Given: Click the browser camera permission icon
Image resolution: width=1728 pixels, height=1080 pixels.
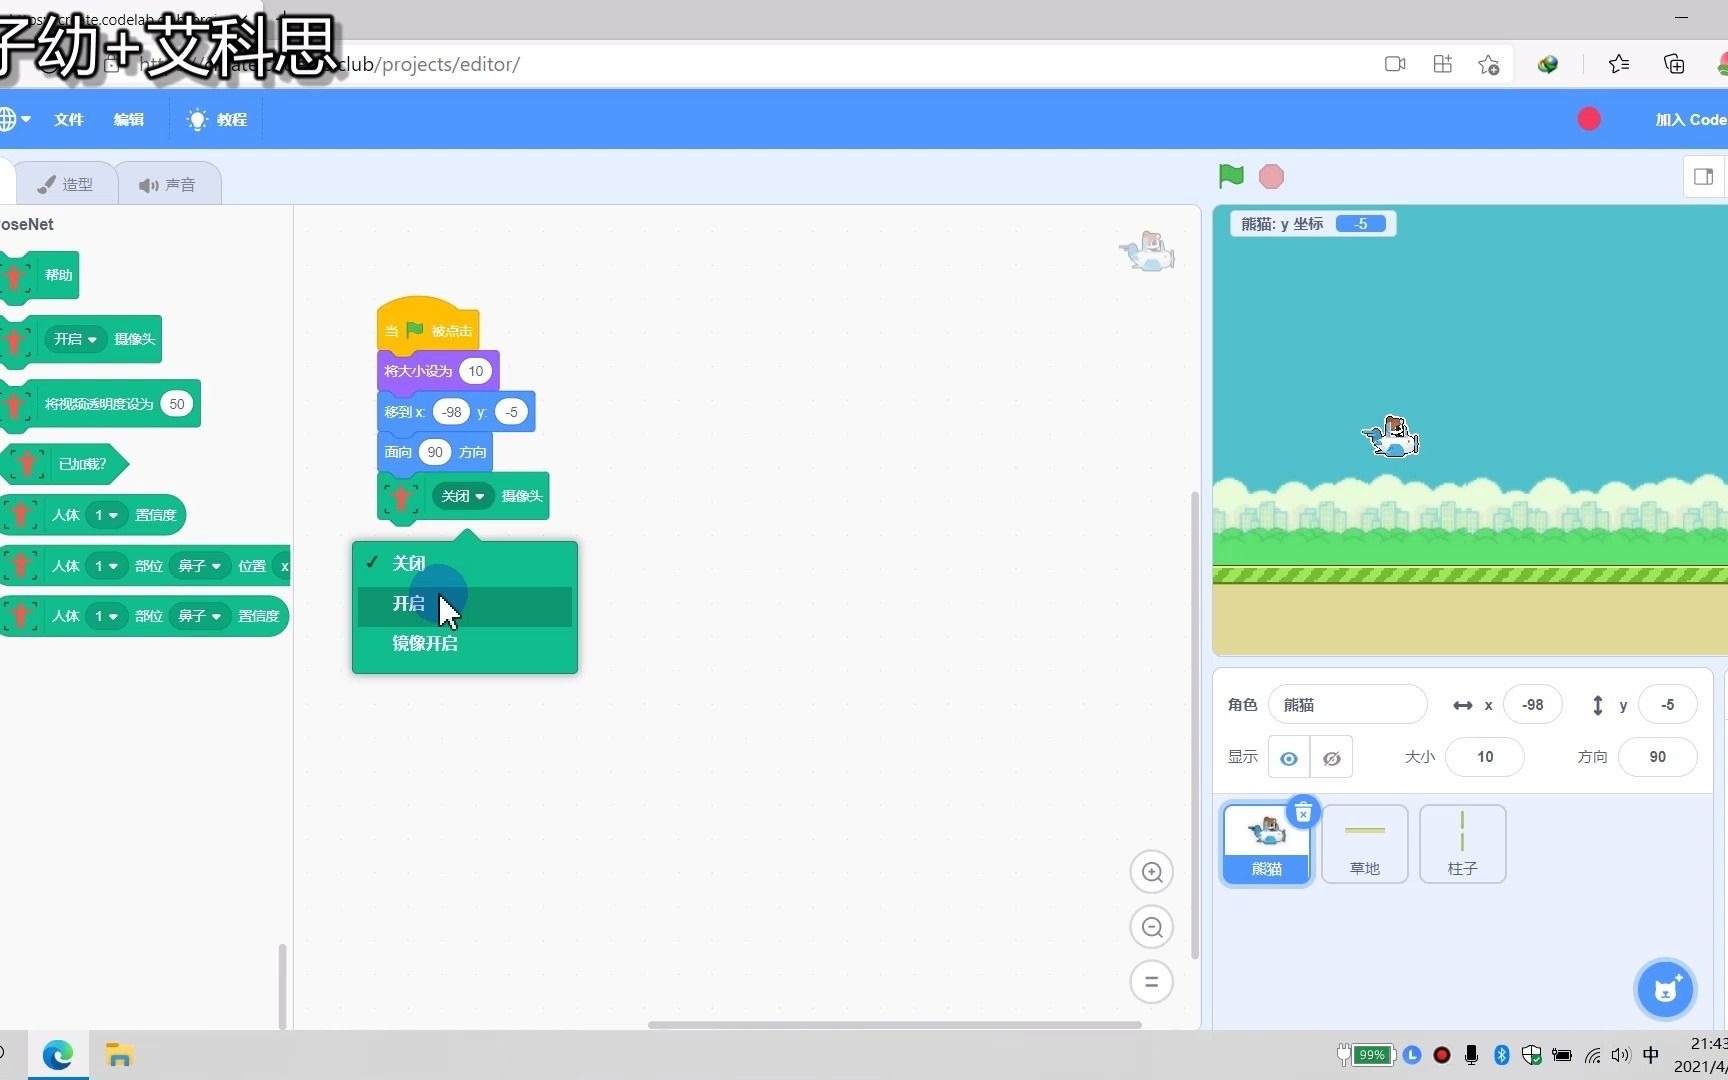Looking at the screenshot, I should point(1395,64).
